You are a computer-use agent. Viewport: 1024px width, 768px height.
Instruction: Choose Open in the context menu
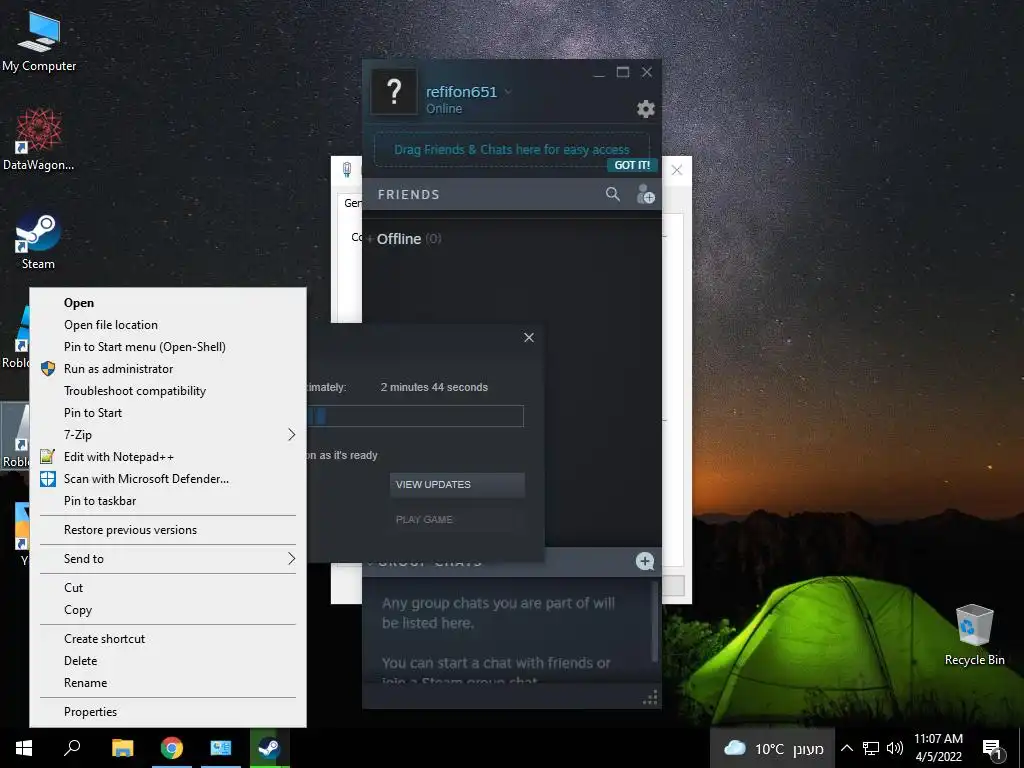point(168,302)
